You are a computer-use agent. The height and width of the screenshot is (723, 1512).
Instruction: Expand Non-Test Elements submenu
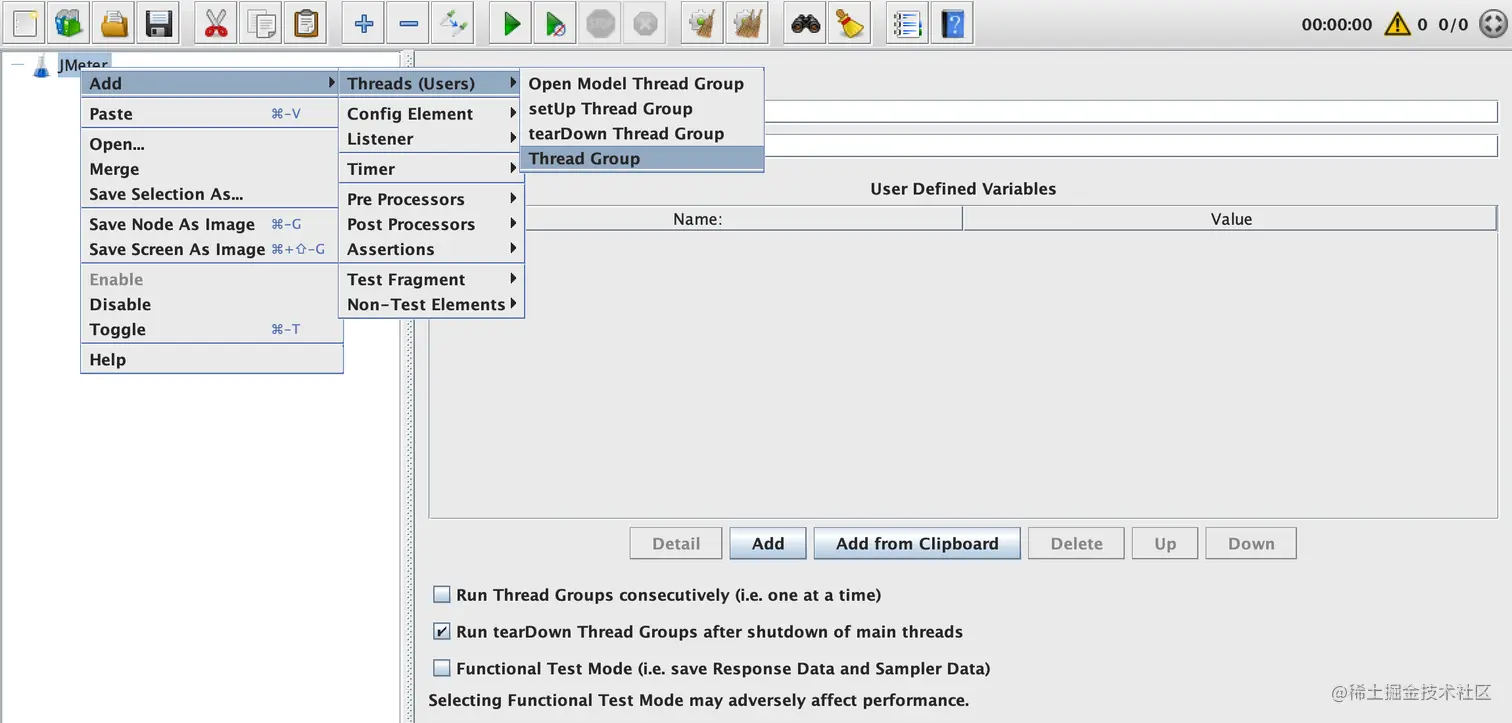point(430,304)
